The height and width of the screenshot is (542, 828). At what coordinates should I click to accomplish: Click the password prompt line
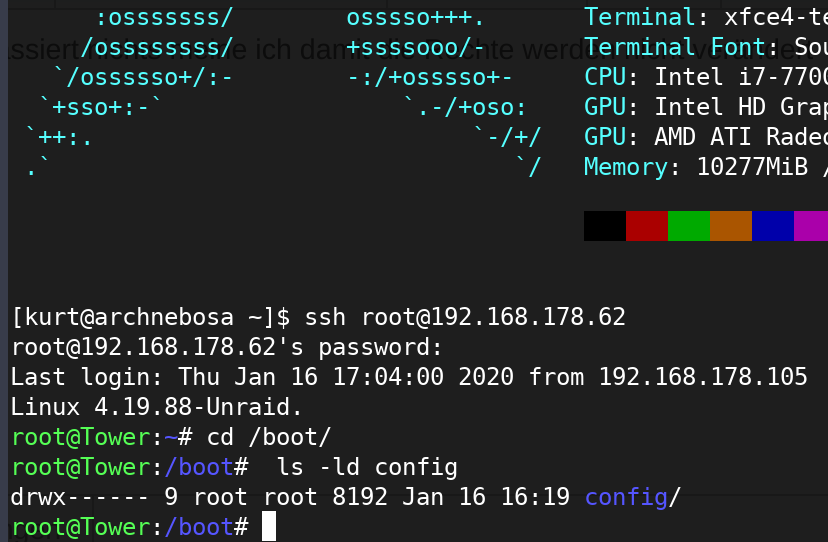227,347
